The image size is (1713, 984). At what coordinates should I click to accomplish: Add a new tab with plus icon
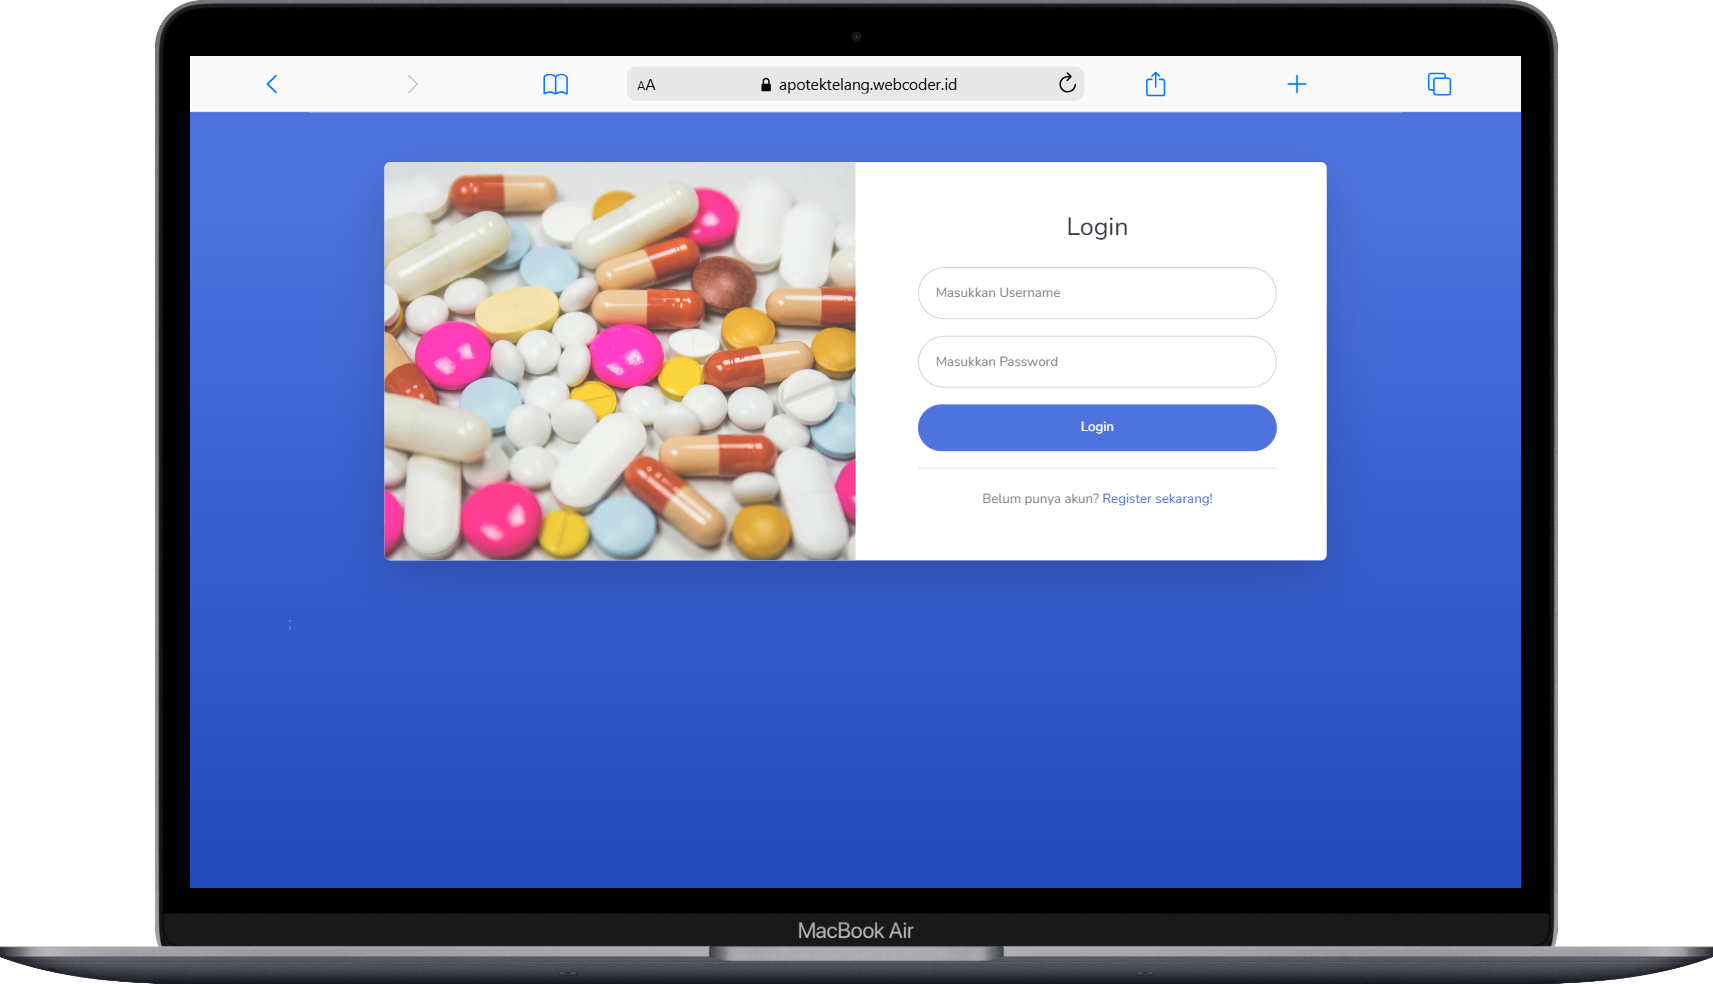[x=1297, y=84]
